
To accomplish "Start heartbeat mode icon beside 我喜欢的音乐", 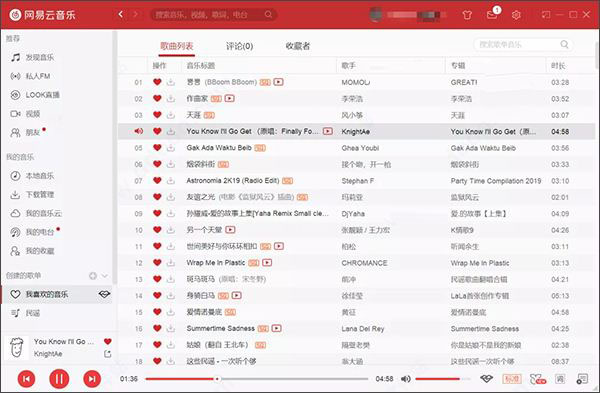I will point(104,294).
